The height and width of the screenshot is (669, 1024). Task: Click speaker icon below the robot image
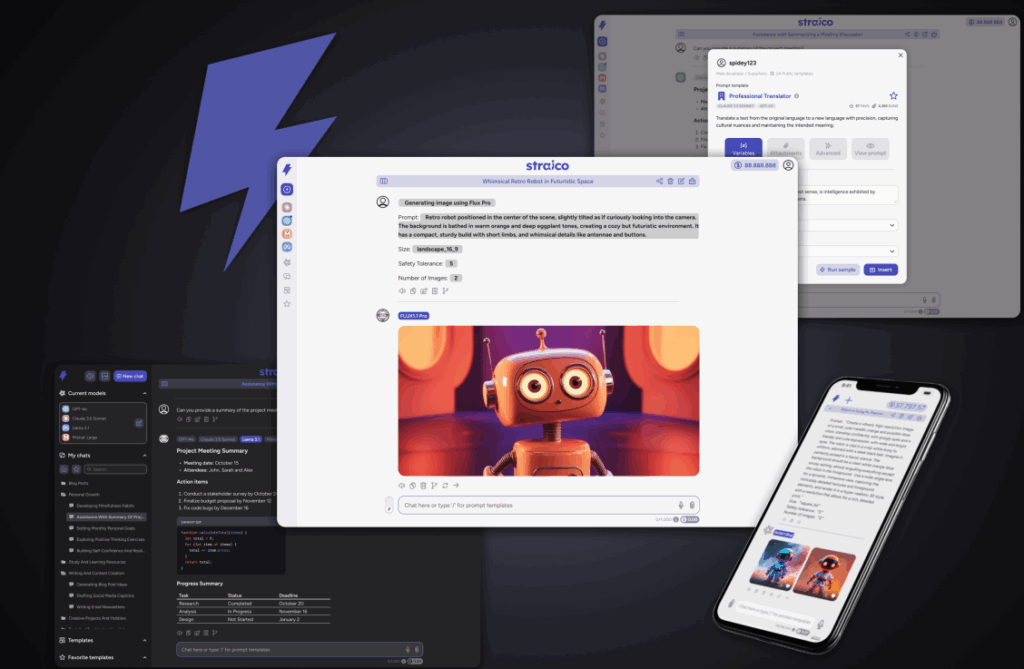(402, 485)
